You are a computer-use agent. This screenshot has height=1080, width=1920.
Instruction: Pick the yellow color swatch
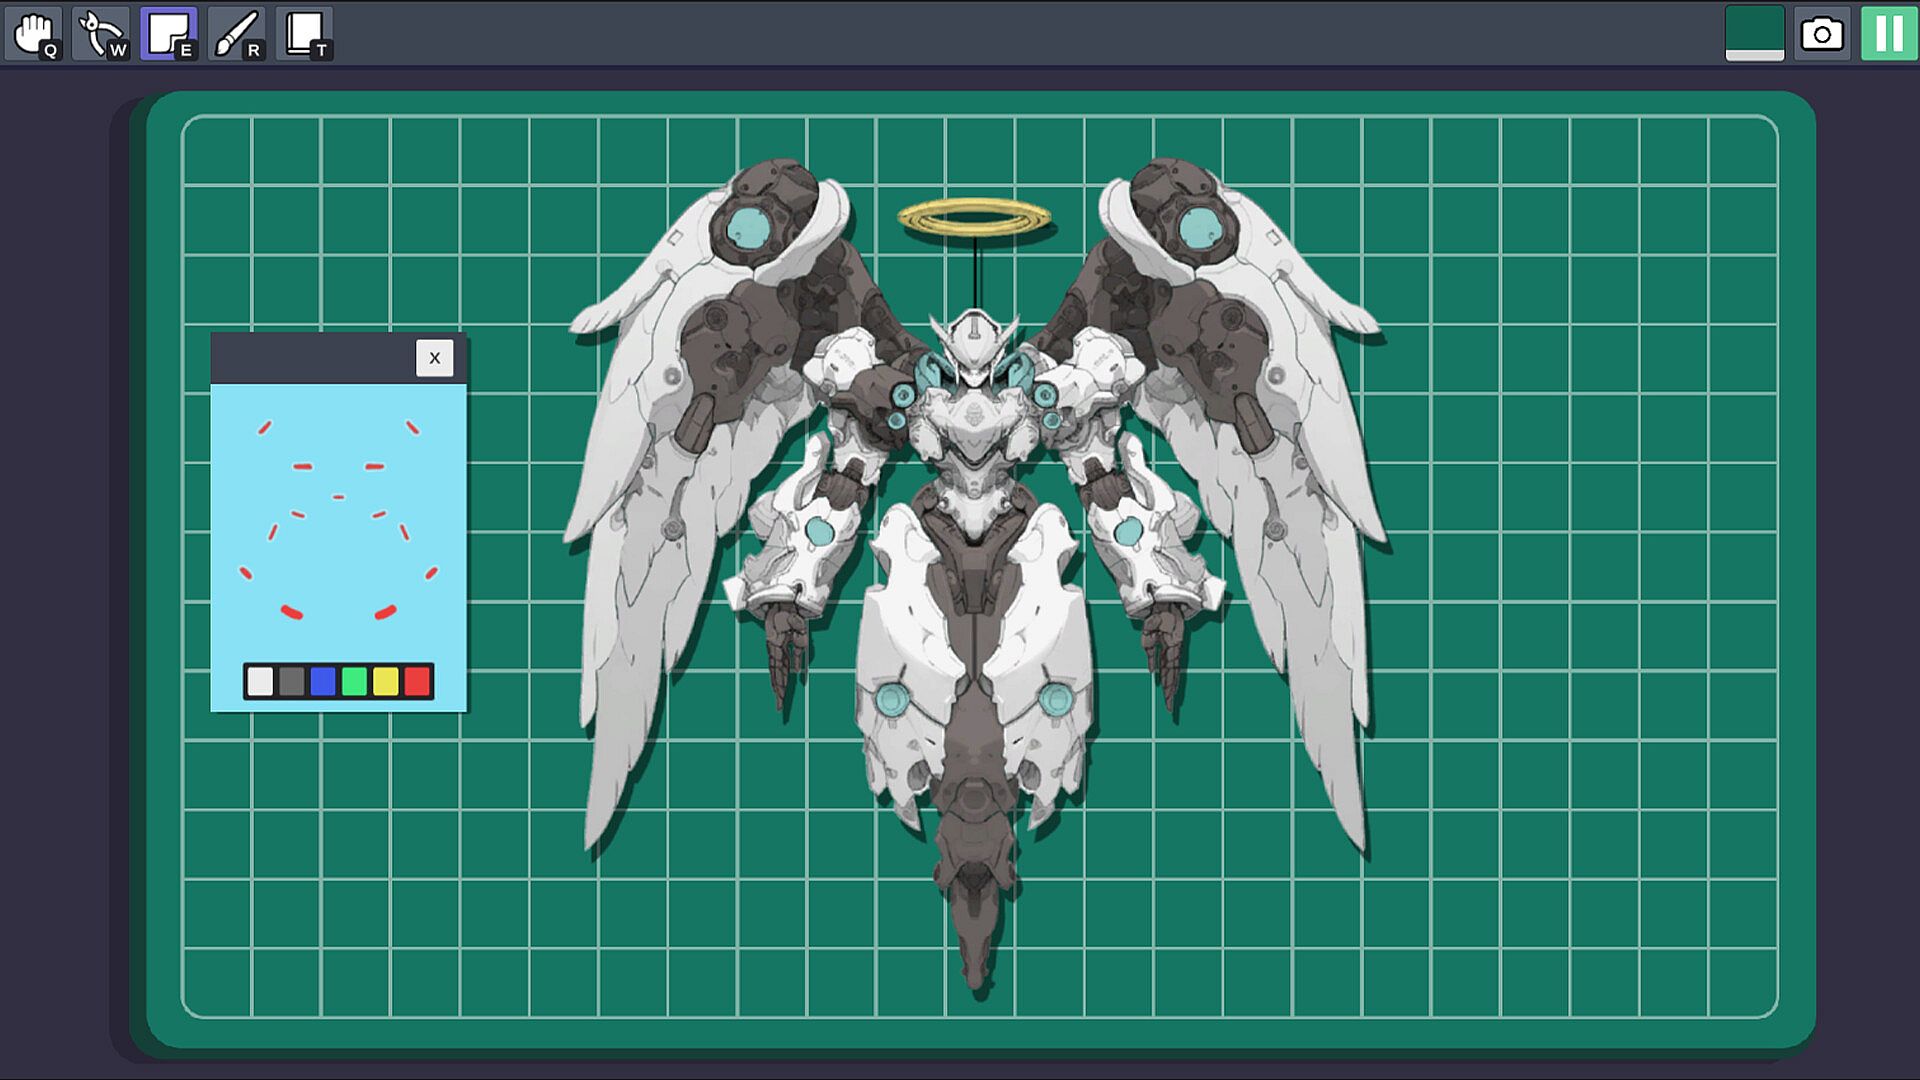pos(386,682)
